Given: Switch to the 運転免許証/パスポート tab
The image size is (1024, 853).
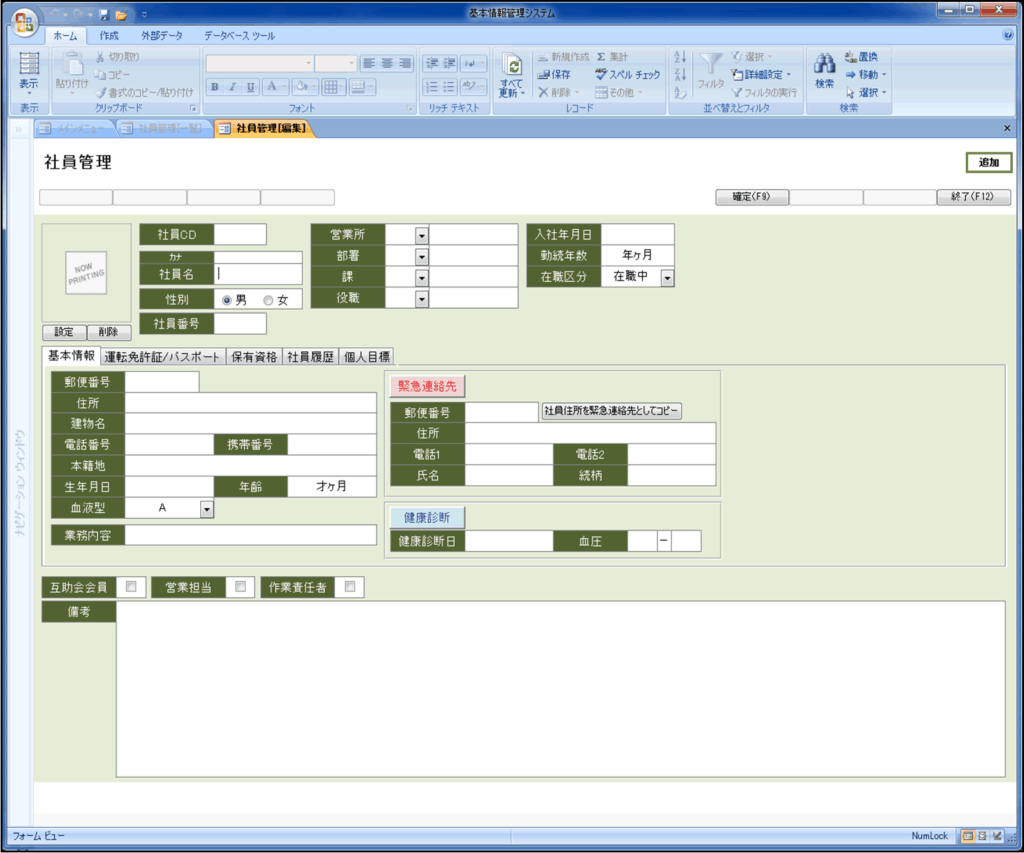Looking at the screenshot, I should pyautogui.click(x=163, y=356).
